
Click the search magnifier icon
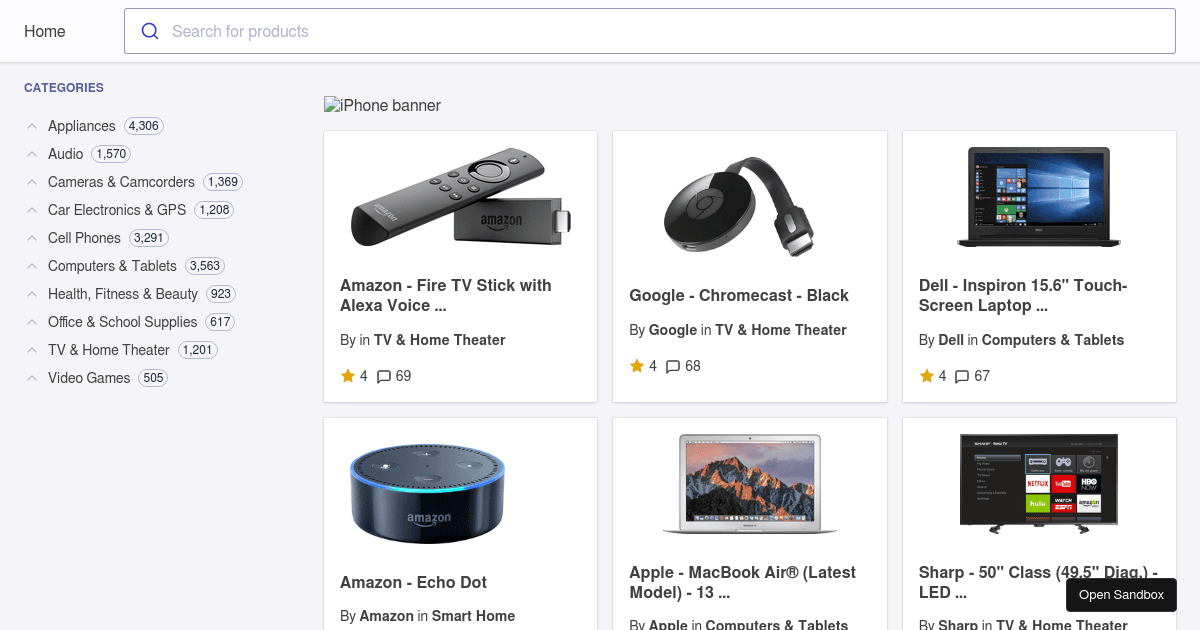pos(150,31)
